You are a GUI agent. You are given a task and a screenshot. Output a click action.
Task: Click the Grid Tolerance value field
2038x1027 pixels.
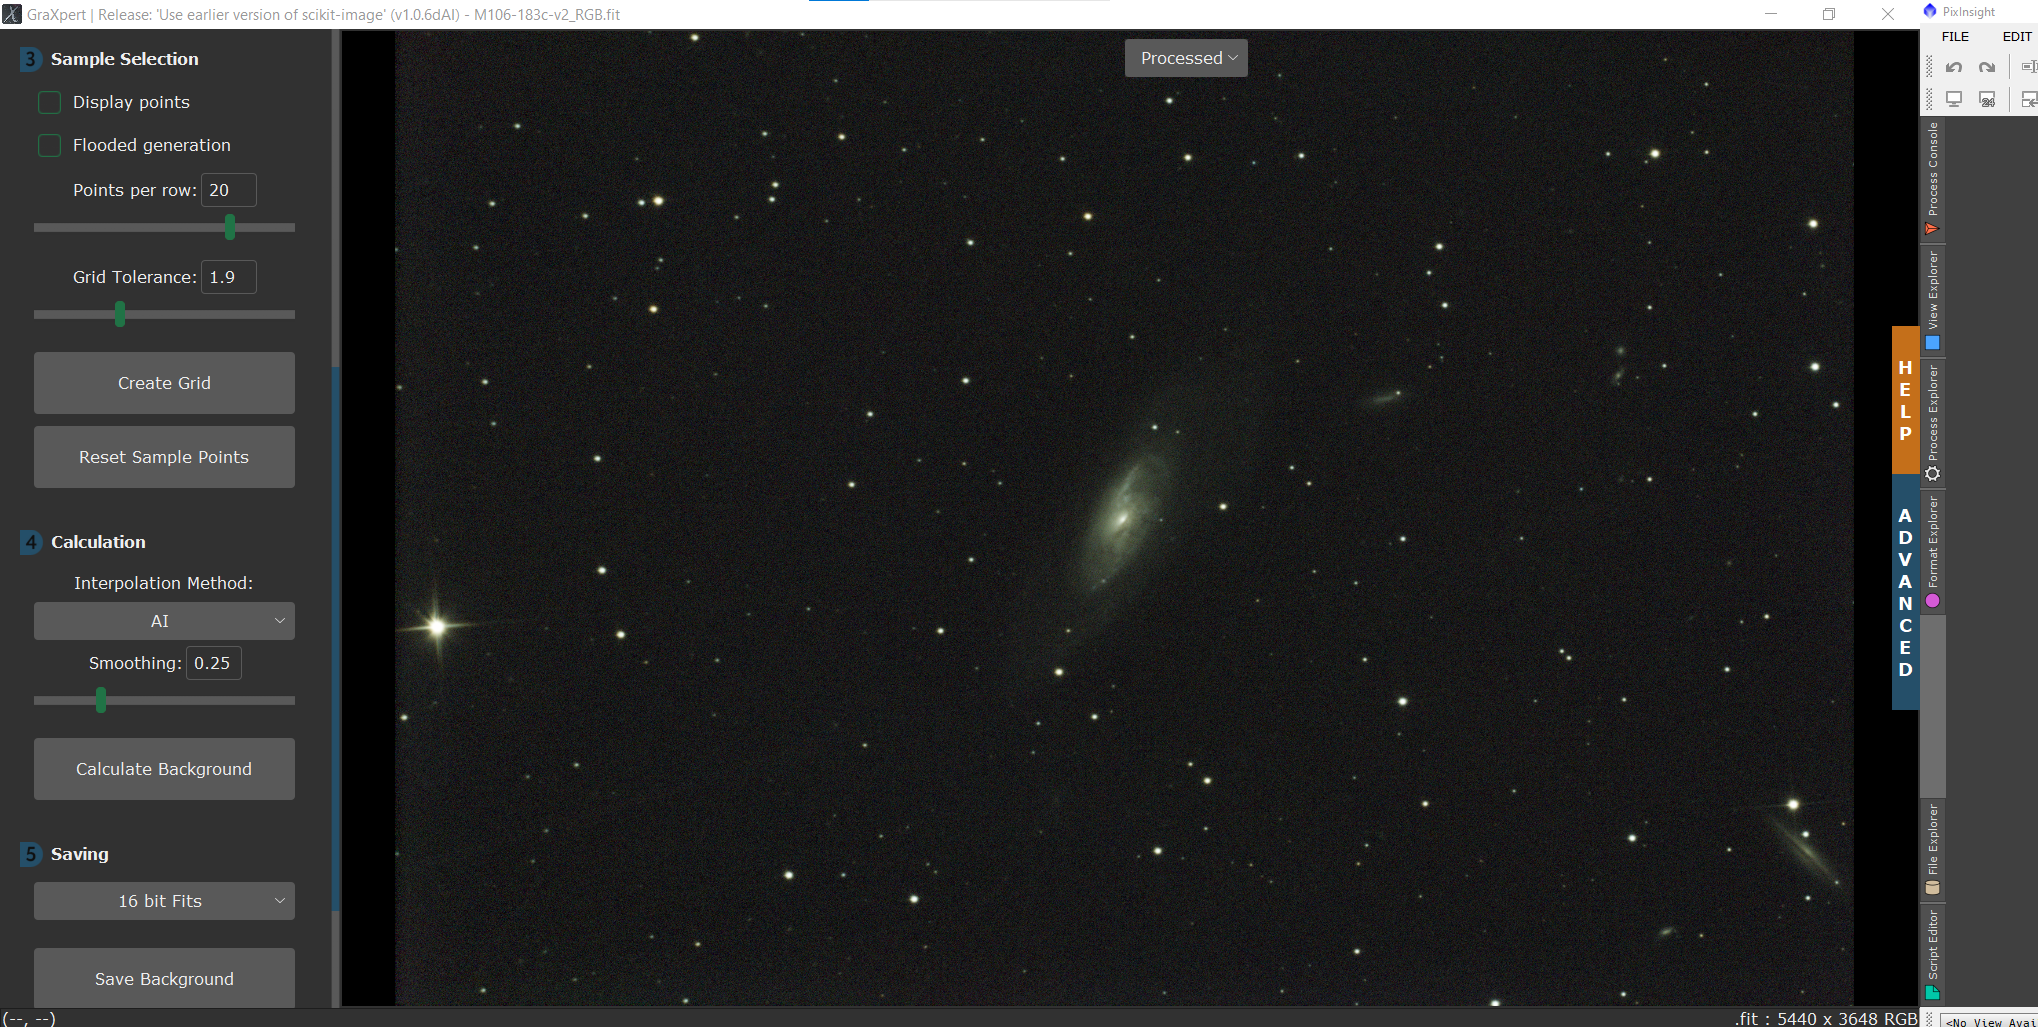pos(229,277)
